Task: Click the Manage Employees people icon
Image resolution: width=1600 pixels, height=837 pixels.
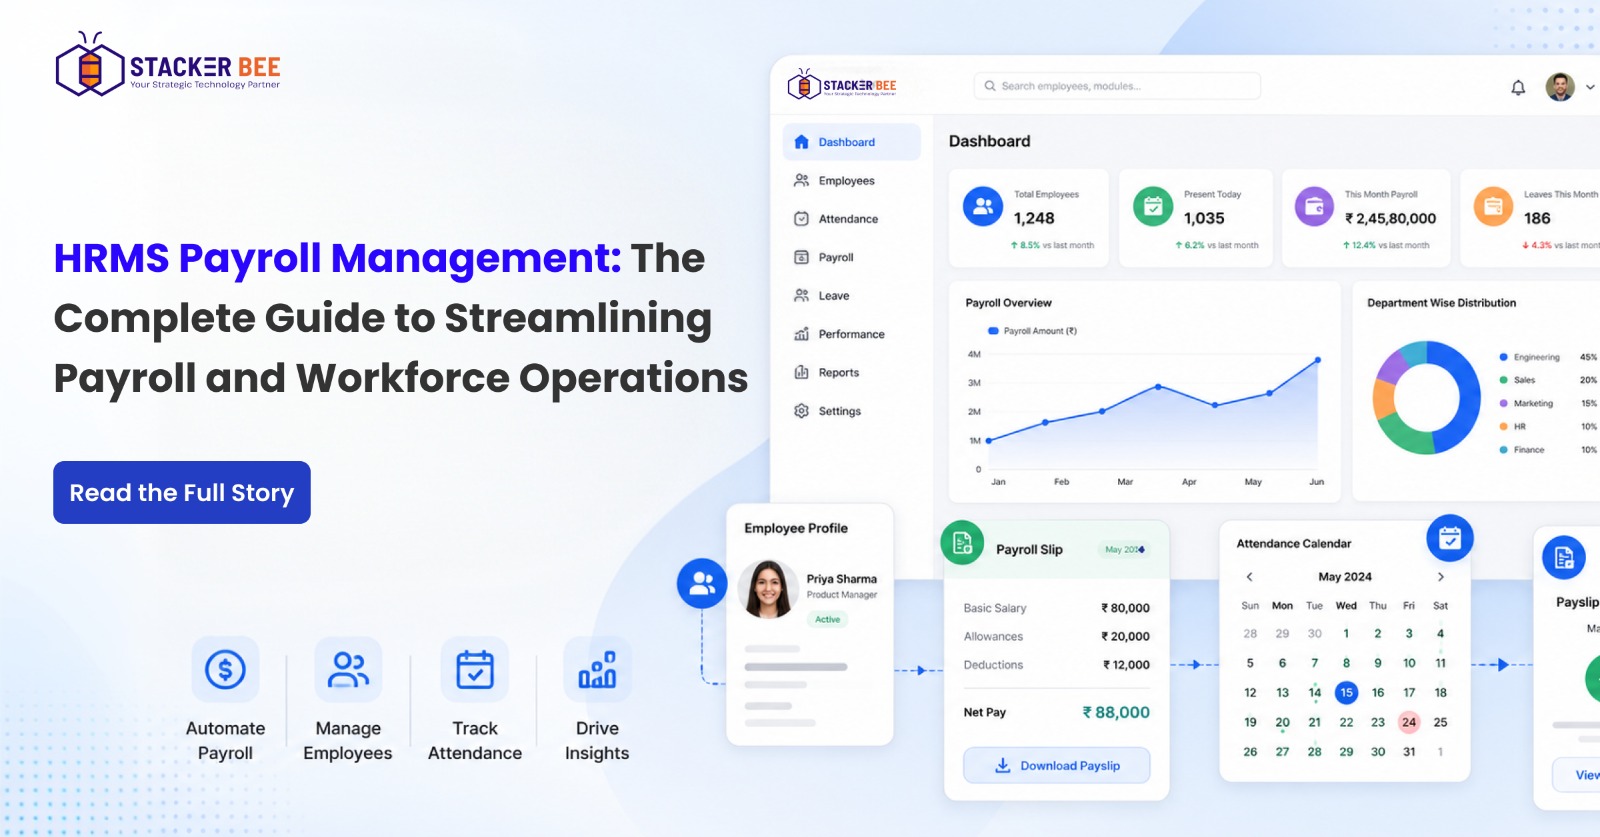Action: (348, 669)
